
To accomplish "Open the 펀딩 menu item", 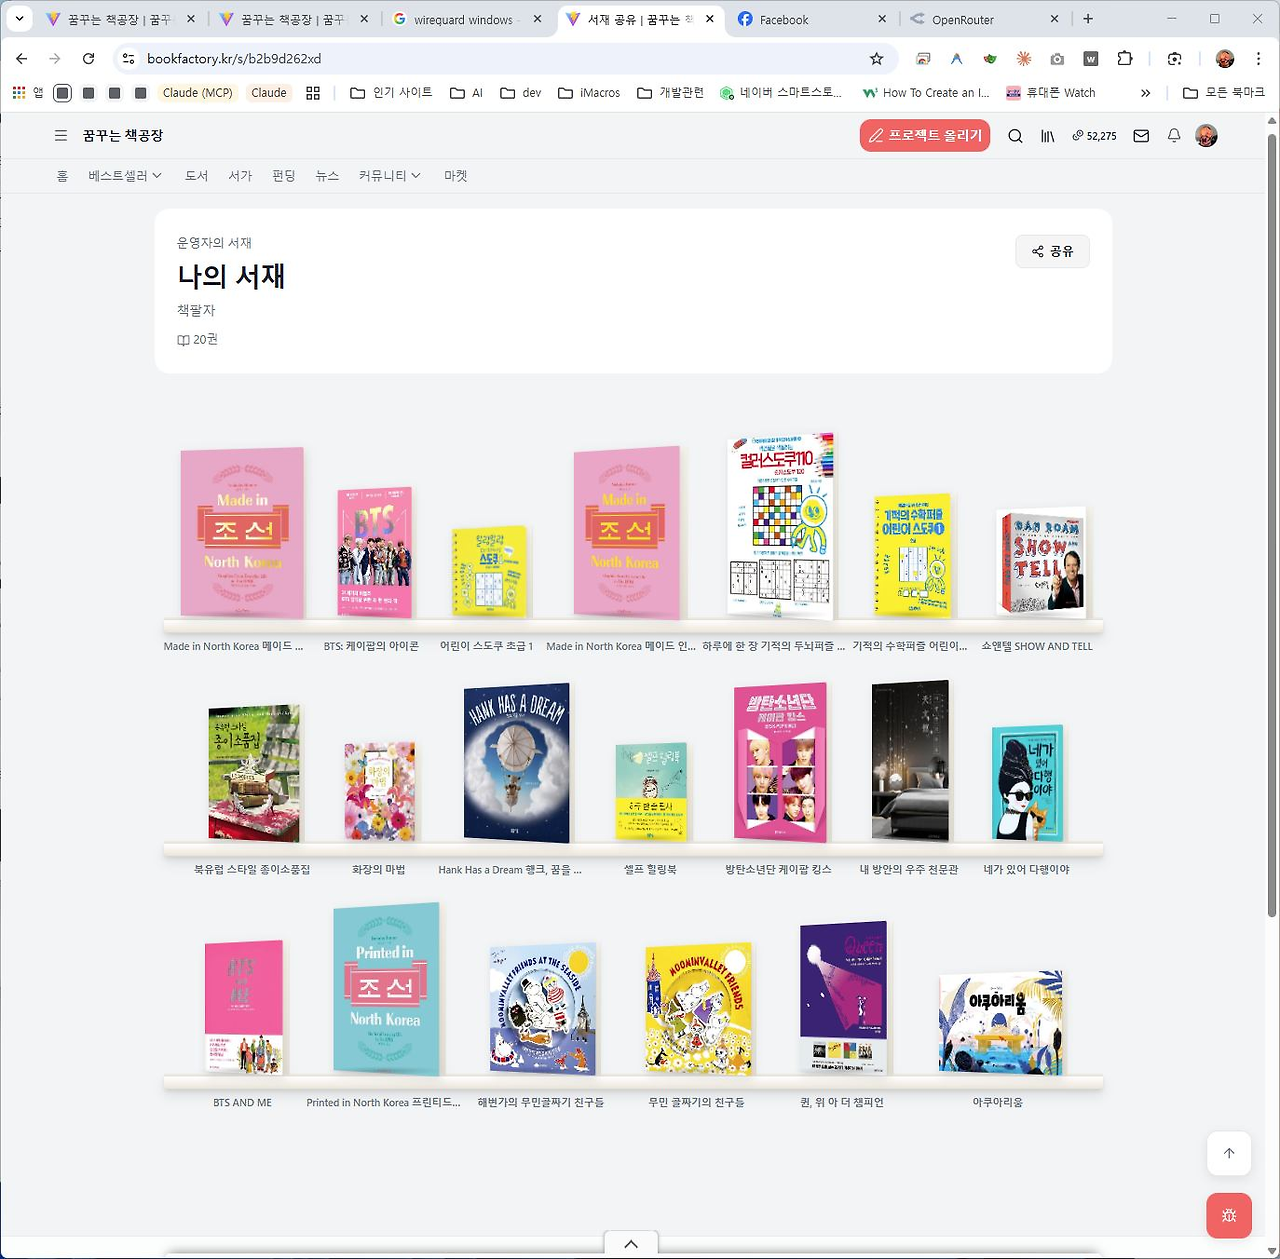I will pyautogui.click(x=284, y=176).
